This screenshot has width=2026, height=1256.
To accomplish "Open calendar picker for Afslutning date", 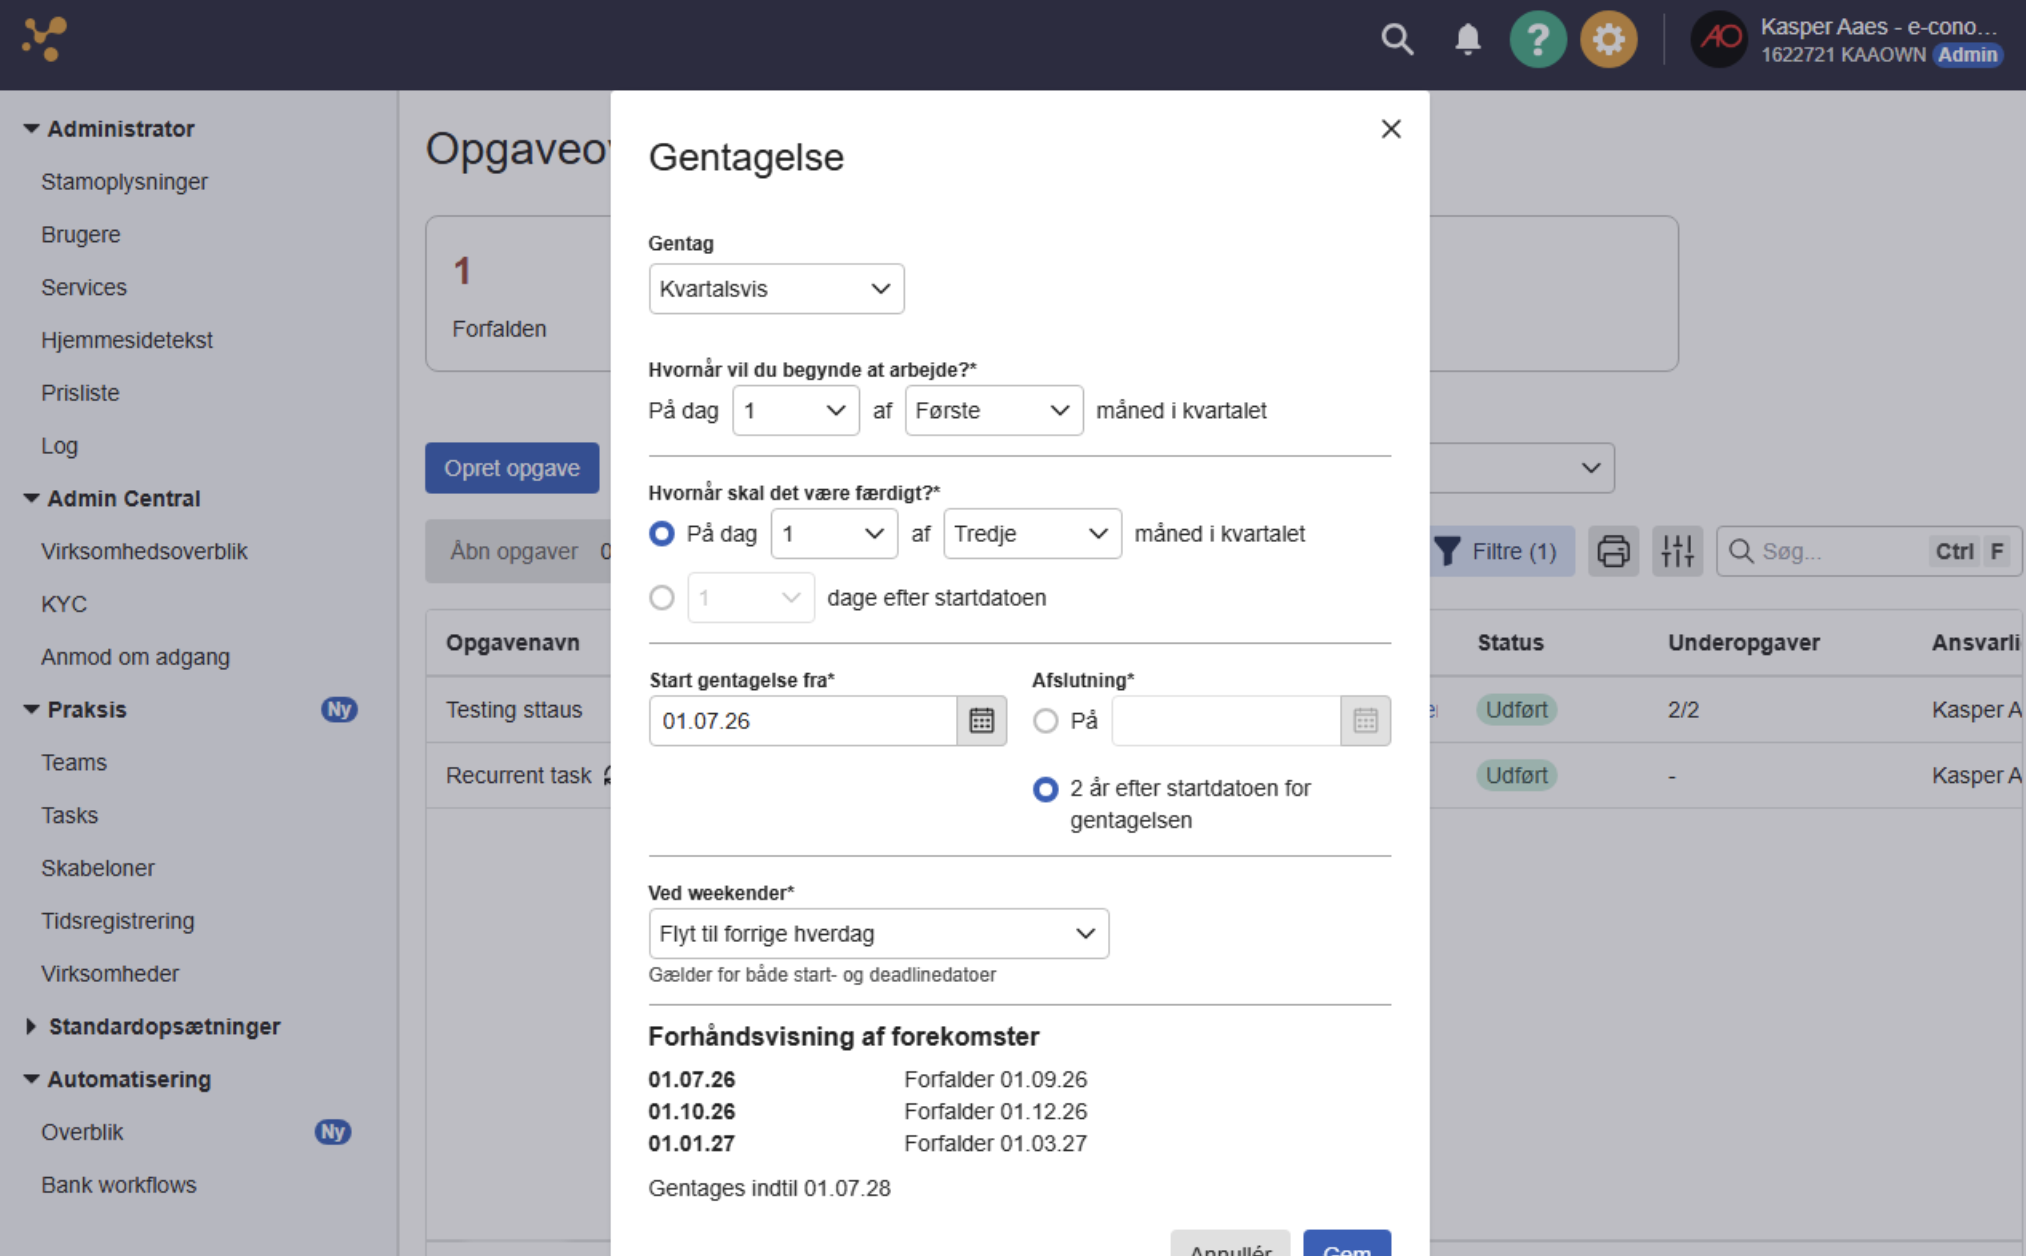I will click(1365, 721).
